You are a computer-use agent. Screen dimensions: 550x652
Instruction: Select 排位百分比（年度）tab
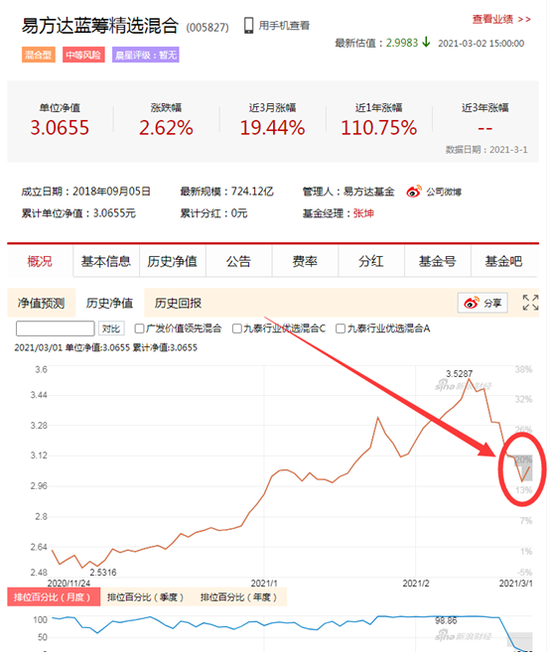click(239, 597)
